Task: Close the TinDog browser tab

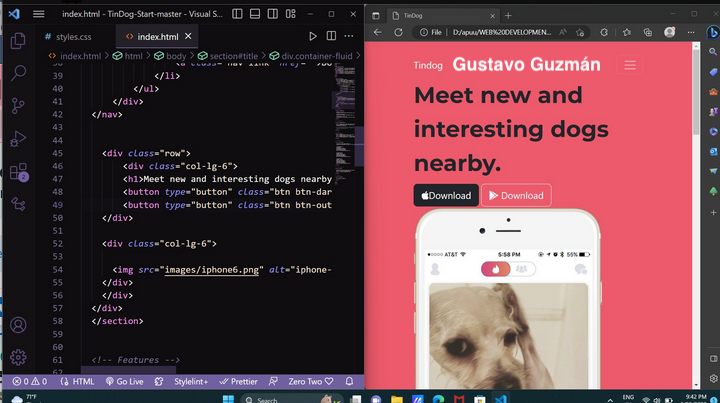Action: pyautogui.click(x=492, y=16)
